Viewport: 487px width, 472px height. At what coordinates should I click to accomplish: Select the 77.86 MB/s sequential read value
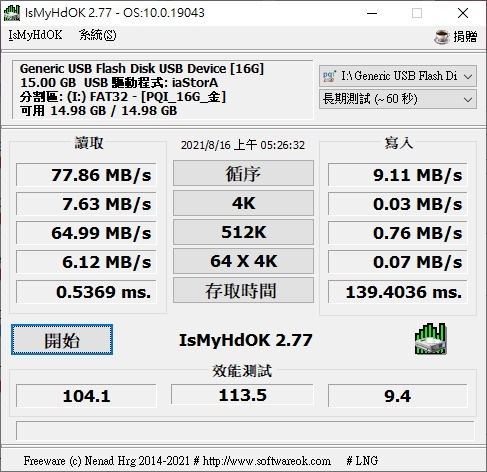click(x=86, y=175)
